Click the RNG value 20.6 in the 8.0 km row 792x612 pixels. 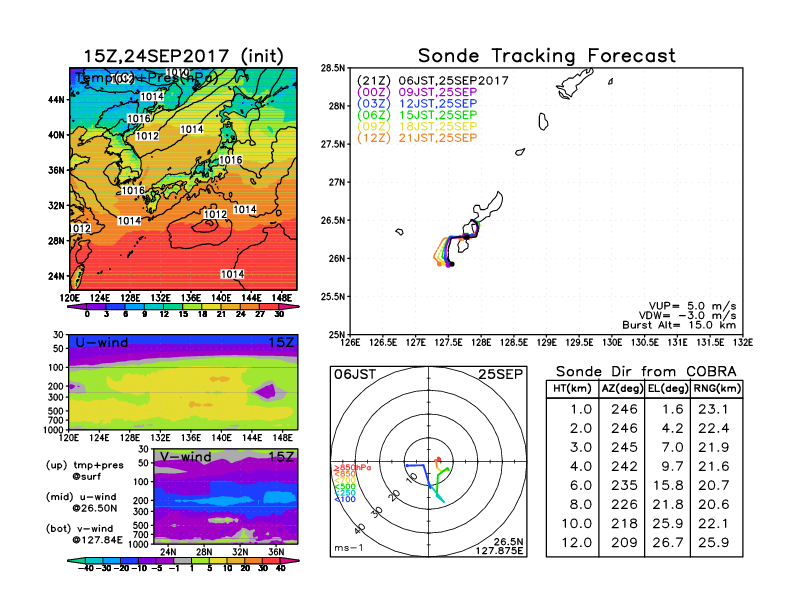point(713,504)
